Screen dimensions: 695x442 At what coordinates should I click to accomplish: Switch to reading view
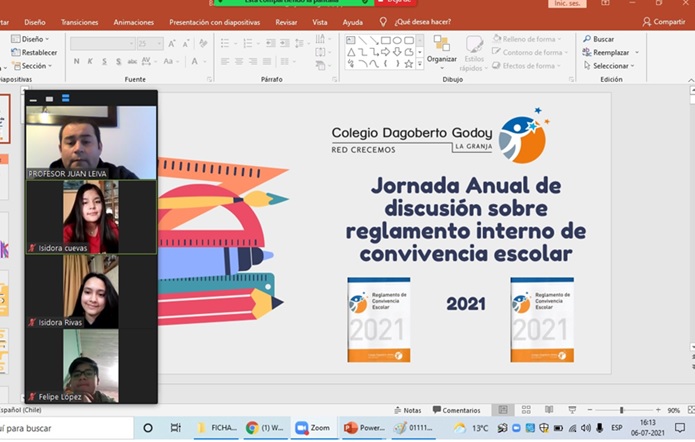click(x=549, y=410)
